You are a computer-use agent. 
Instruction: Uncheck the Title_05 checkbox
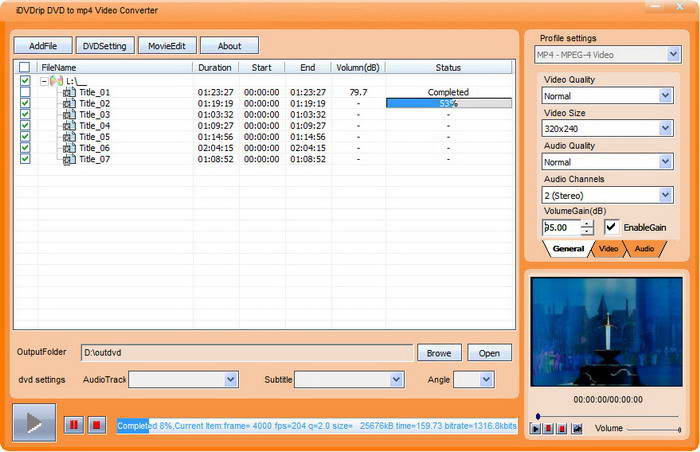[x=25, y=137]
